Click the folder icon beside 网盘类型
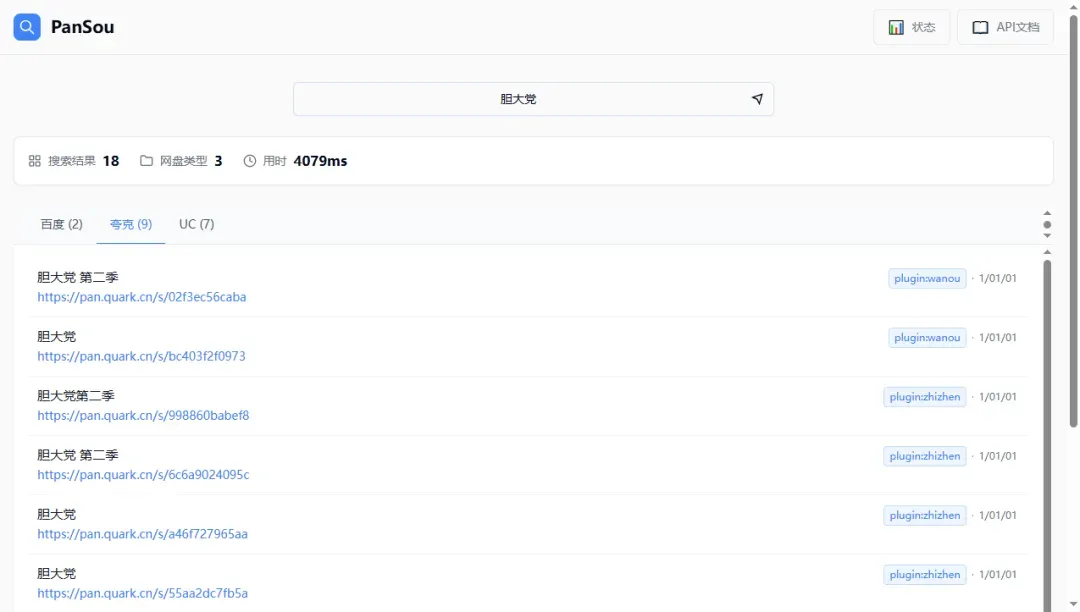Image resolution: width=1080 pixels, height=612 pixels. [x=147, y=161]
